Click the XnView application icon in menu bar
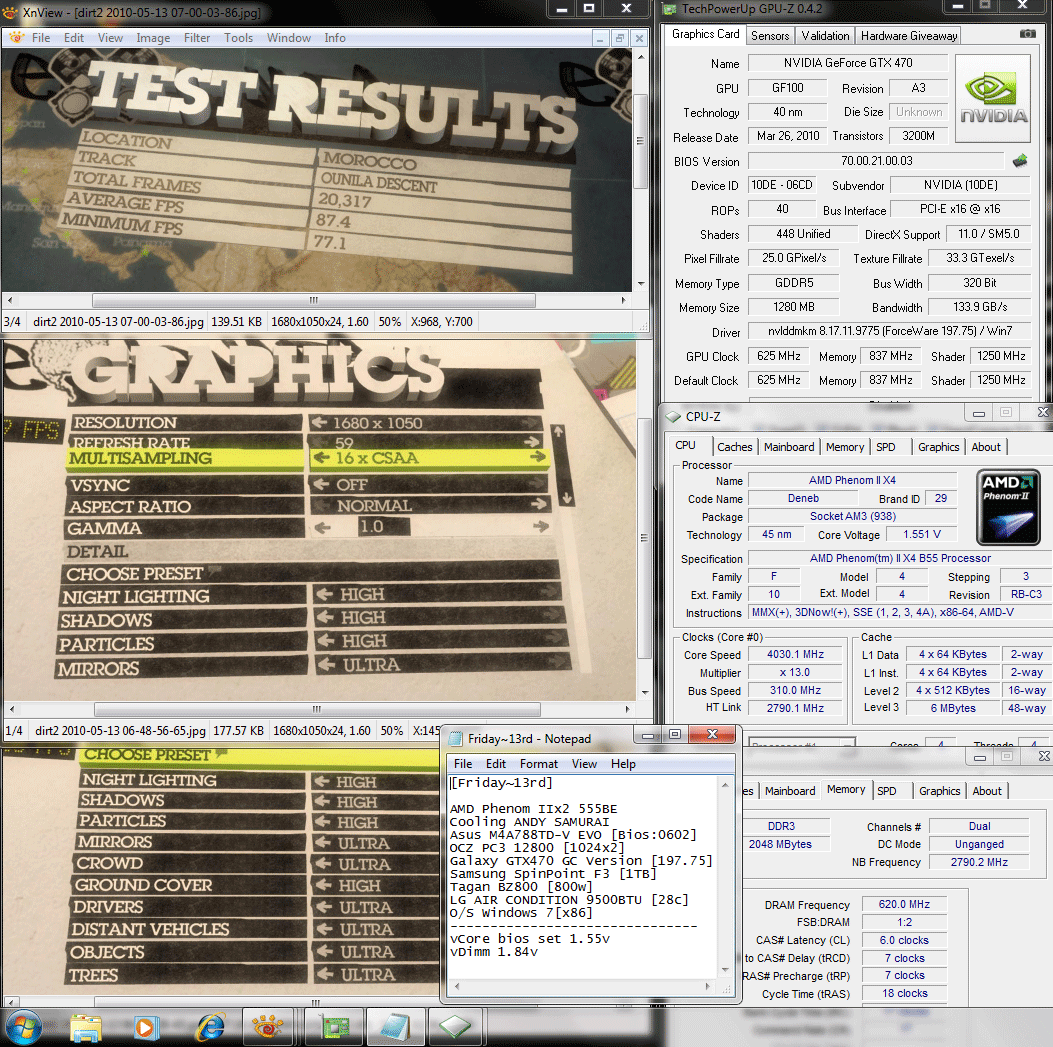This screenshot has width=1053, height=1047. point(16,38)
